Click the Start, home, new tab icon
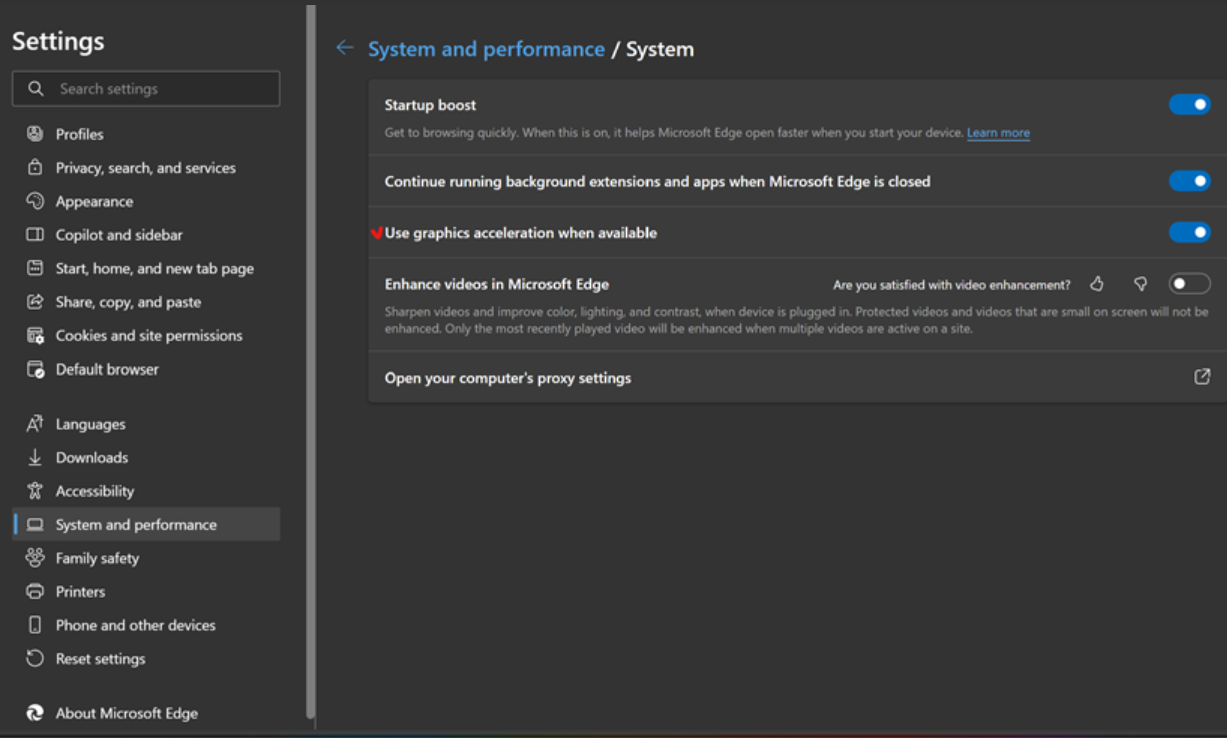The image size is (1227, 738). [35, 268]
